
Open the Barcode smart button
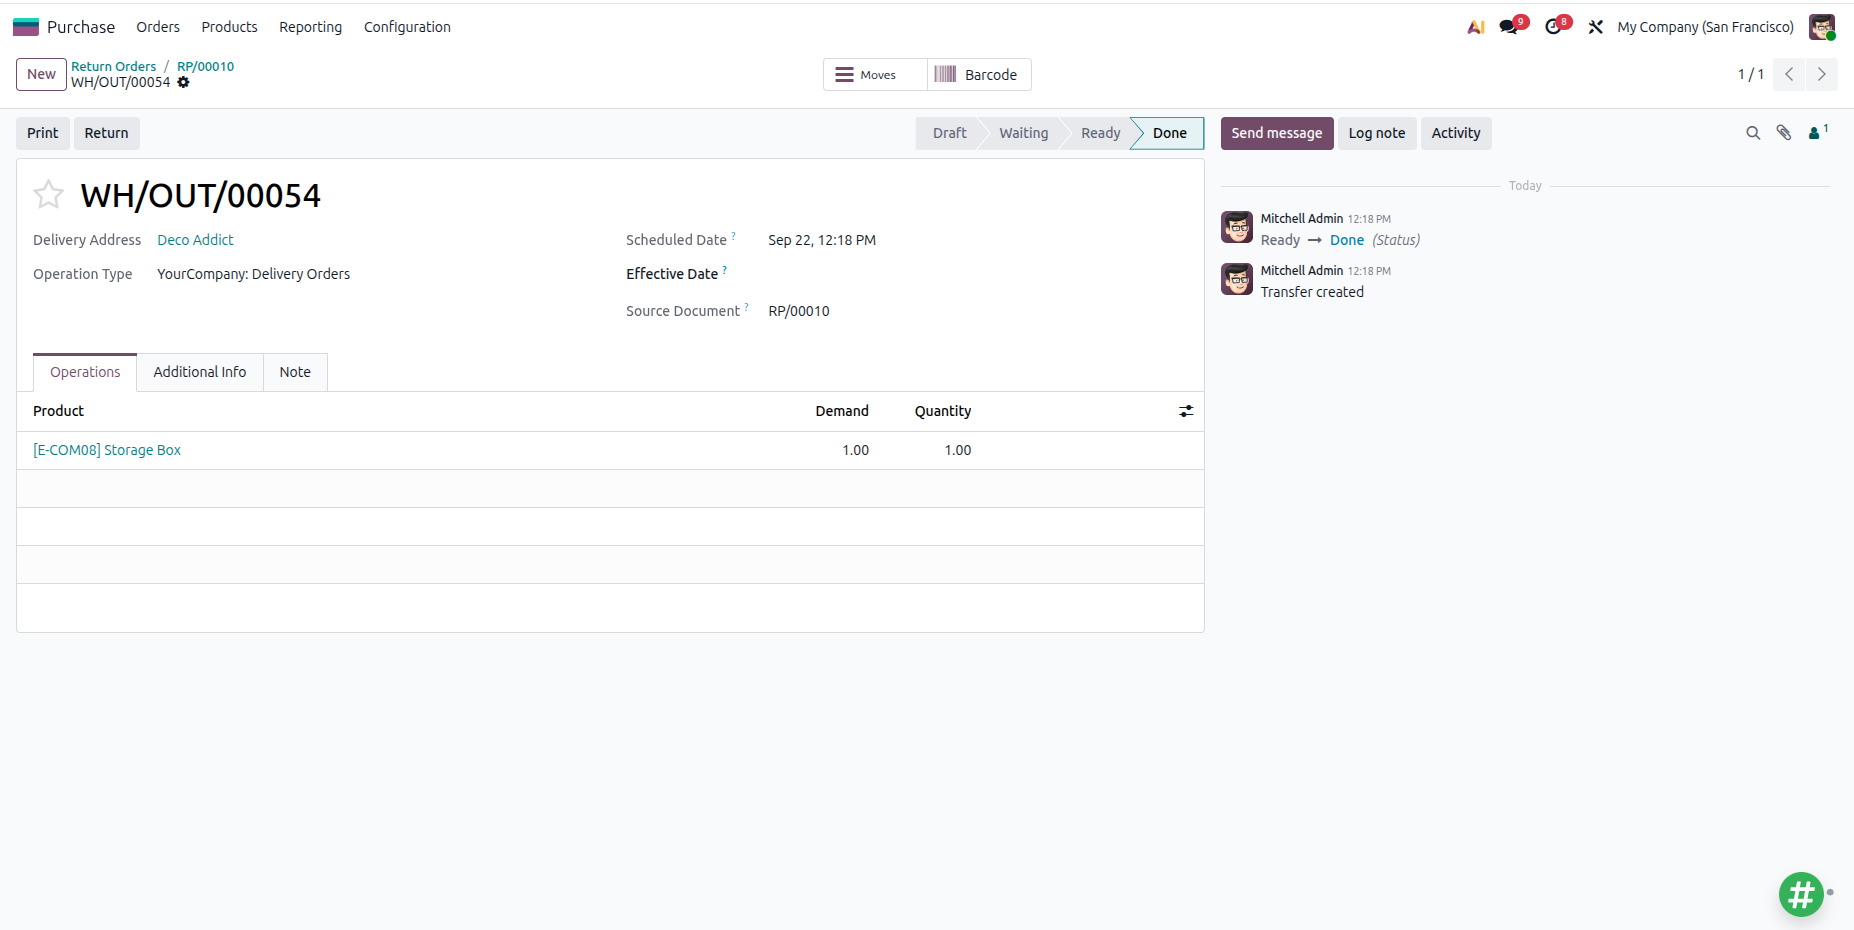click(x=979, y=75)
